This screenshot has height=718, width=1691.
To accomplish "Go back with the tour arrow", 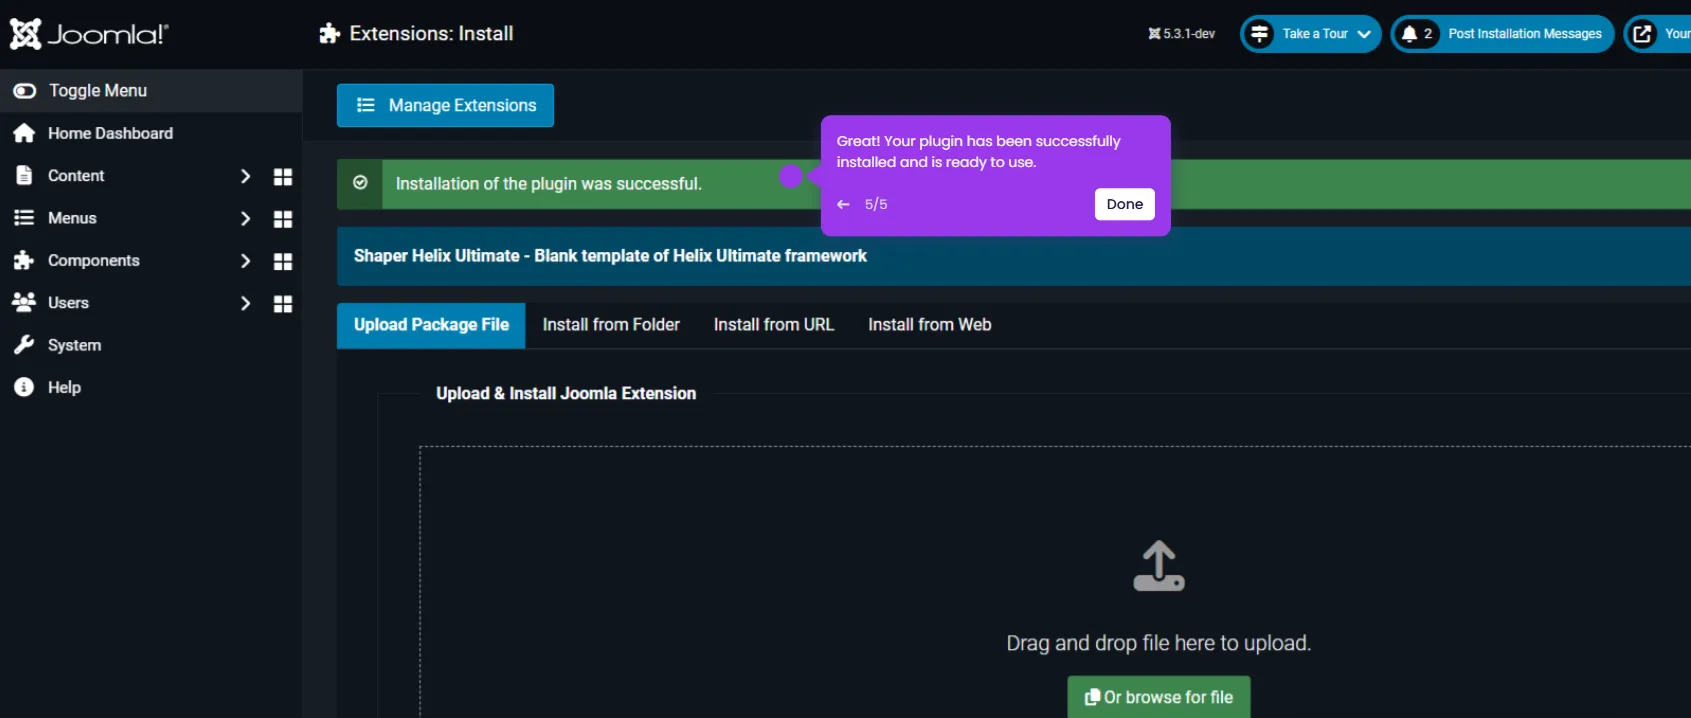I will 843,204.
